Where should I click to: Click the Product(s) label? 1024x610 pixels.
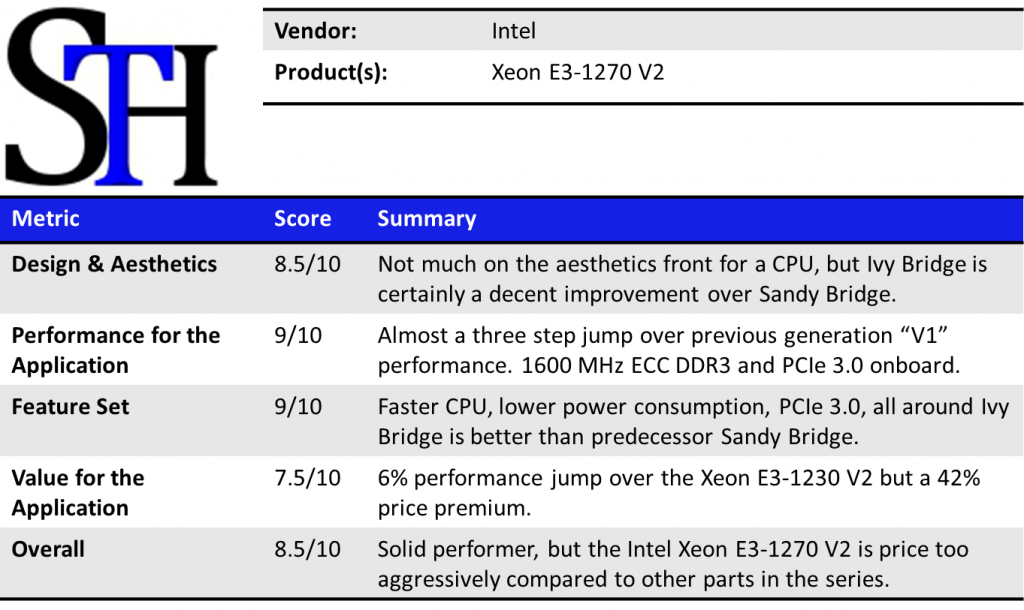[x=331, y=72]
